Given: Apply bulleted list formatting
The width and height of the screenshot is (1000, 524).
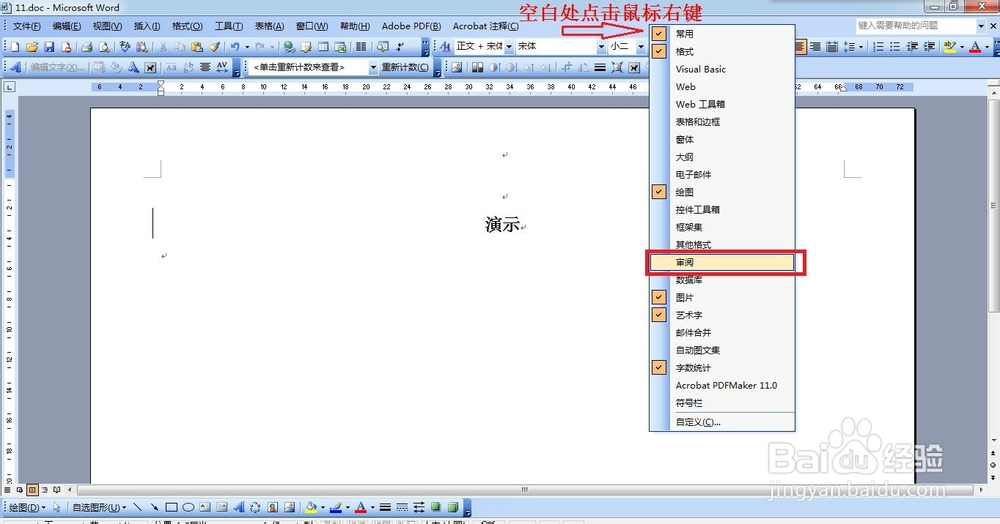Looking at the screenshot, I should (895, 47).
